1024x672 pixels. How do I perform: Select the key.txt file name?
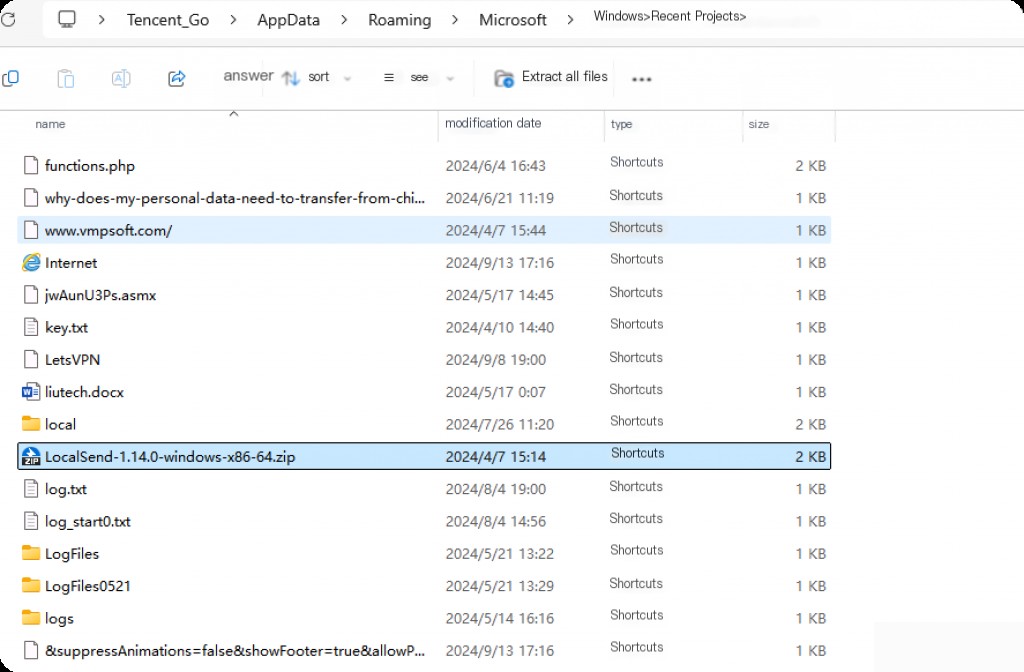[x=66, y=328]
